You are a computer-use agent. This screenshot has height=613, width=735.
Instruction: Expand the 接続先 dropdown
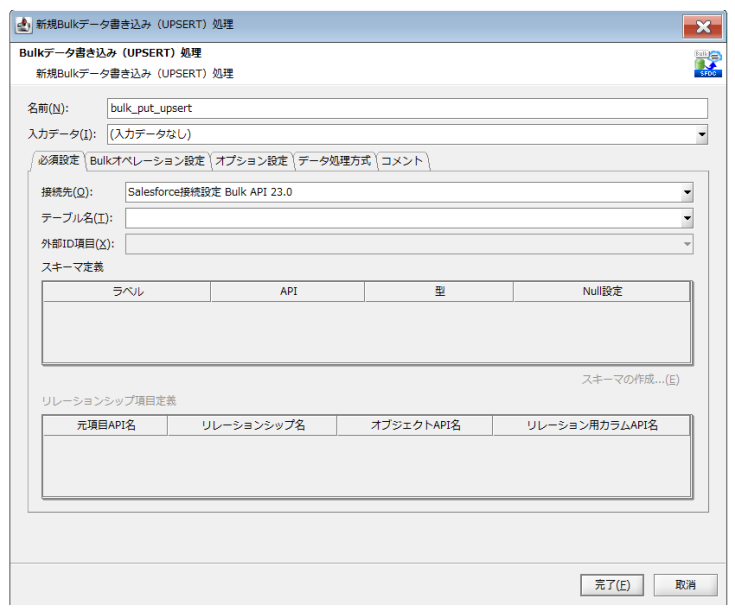click(687, 192)
